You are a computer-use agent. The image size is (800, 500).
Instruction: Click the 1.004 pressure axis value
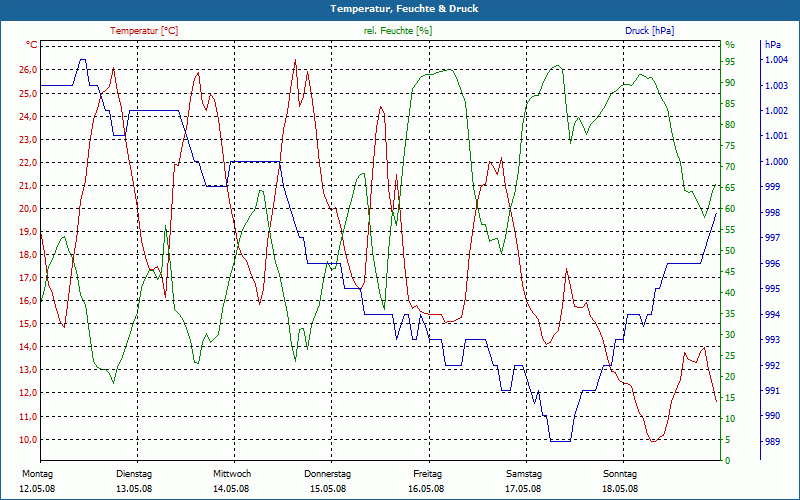pyautogui.click(x=776, y=60)
